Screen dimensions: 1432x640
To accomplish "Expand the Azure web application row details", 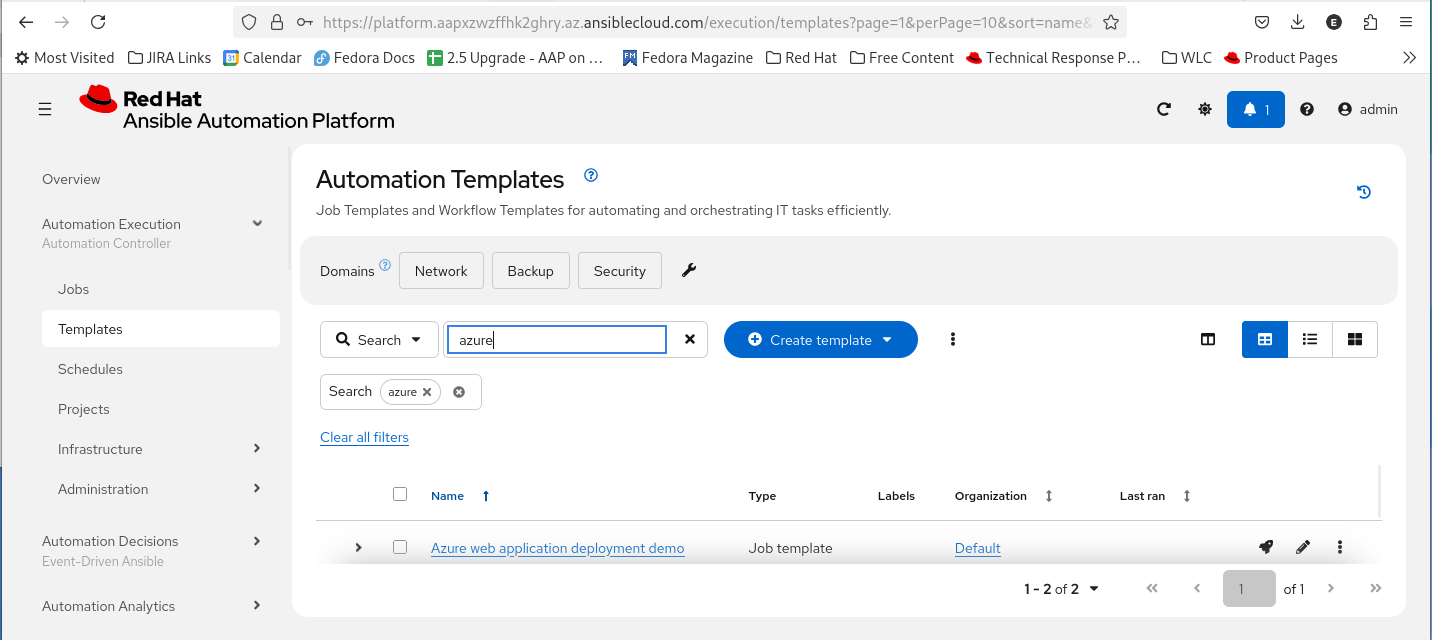I will pos(359,547).
